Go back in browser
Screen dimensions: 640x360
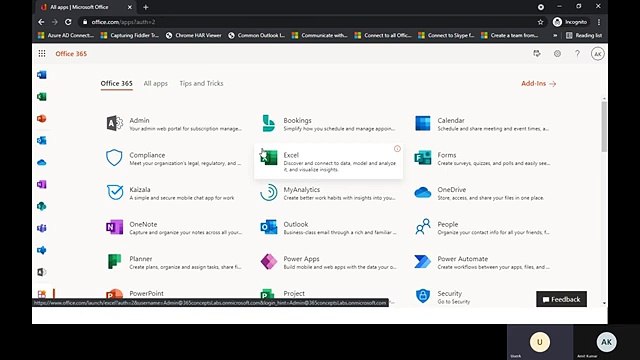click(41, 22)
